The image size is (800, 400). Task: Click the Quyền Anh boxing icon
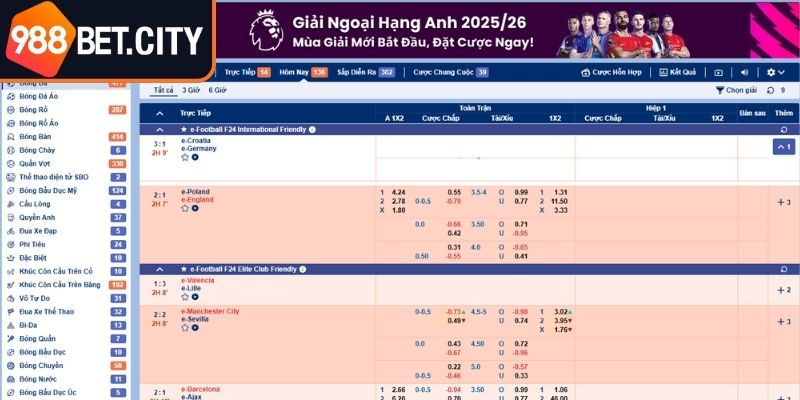pyautogui.click(x=10, y=217)
